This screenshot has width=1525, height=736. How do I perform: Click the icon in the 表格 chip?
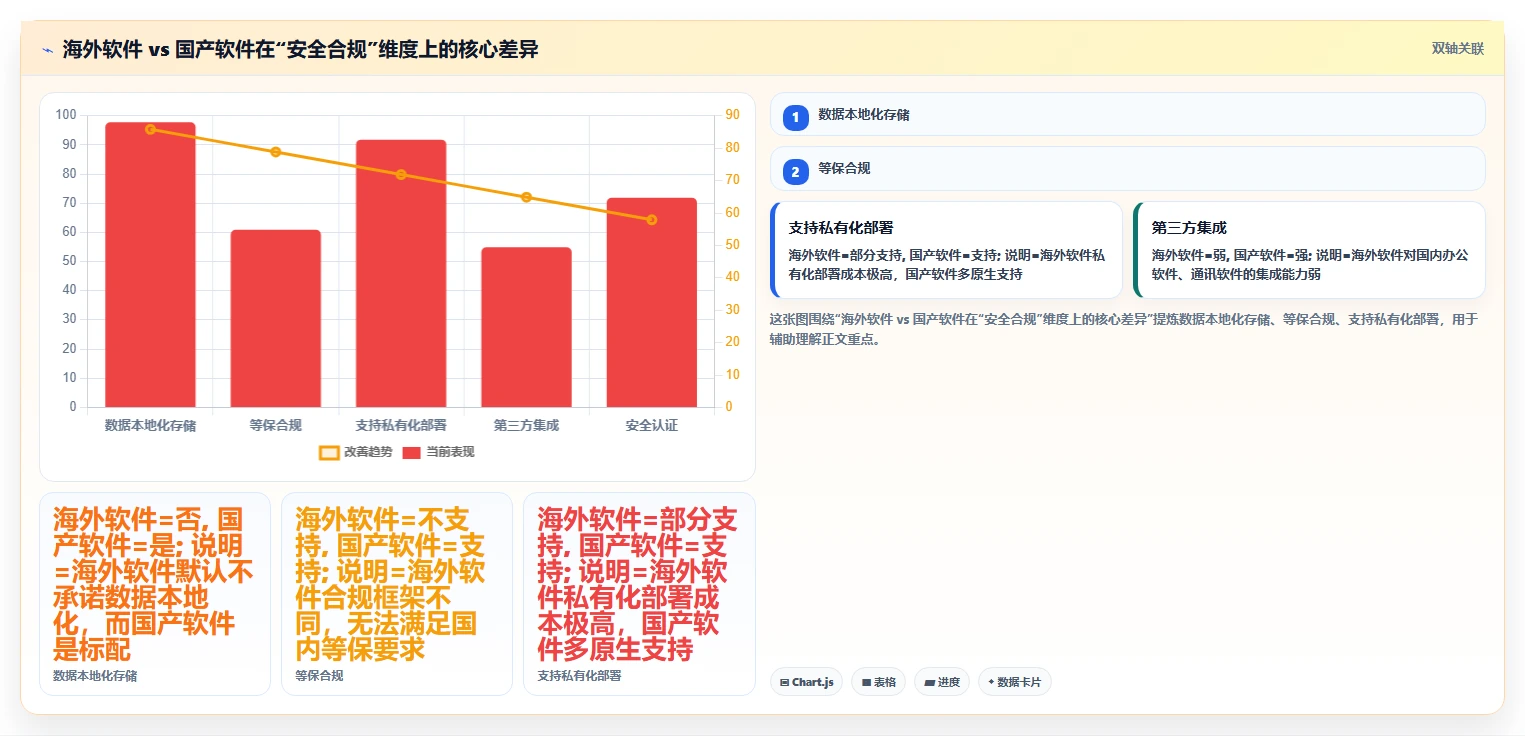tap(866, 682)
